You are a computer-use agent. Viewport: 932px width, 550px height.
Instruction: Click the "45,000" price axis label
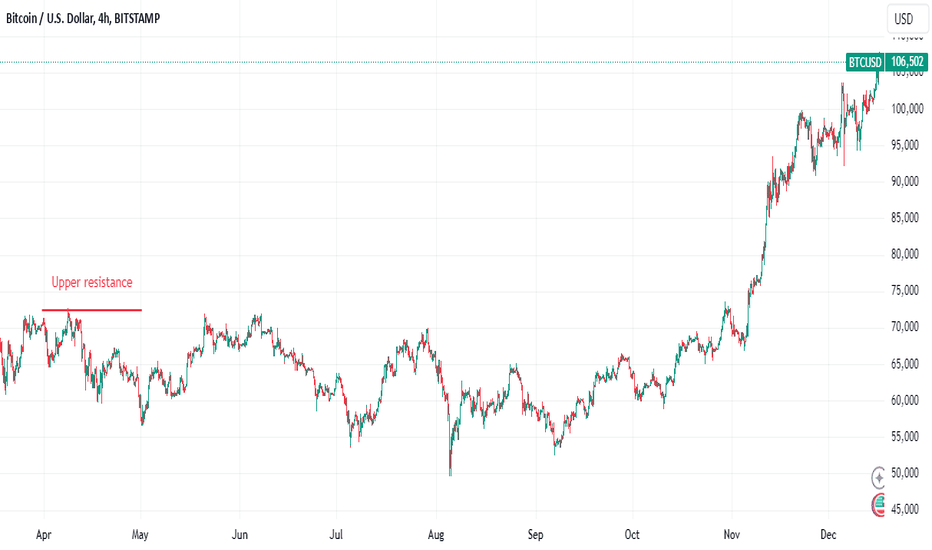pyautogui.click(x=905, y=510)
